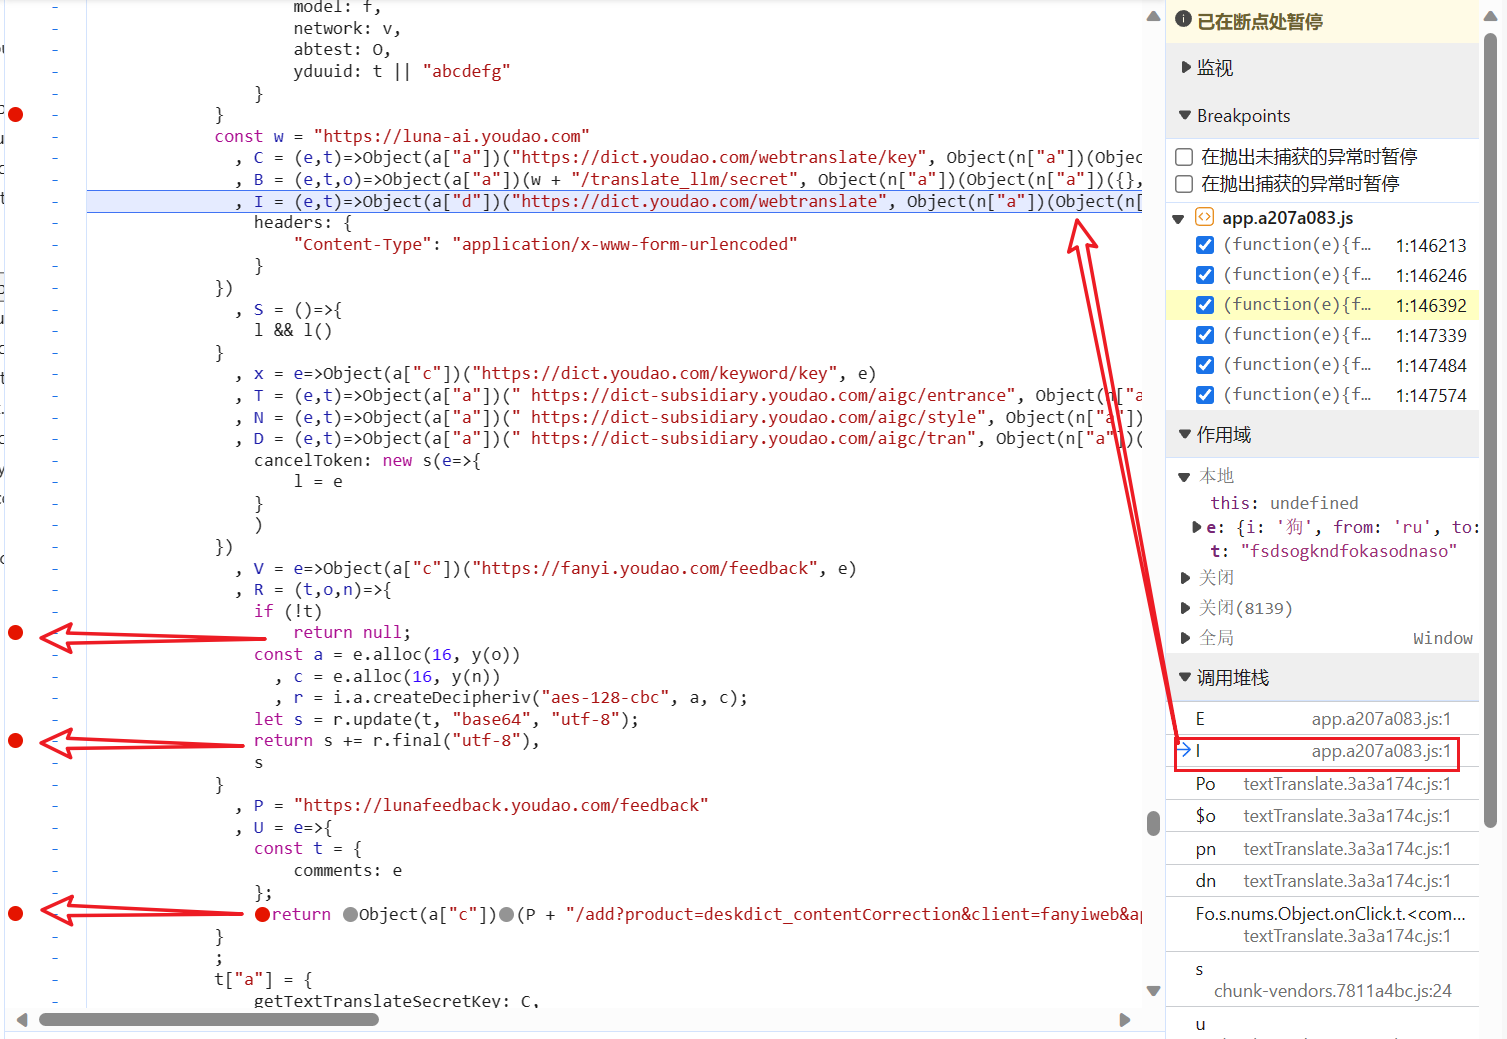Click the code pane scroll-up arrow
This screenshot has width=1507, height=1039.
(x=1153, y=16)
